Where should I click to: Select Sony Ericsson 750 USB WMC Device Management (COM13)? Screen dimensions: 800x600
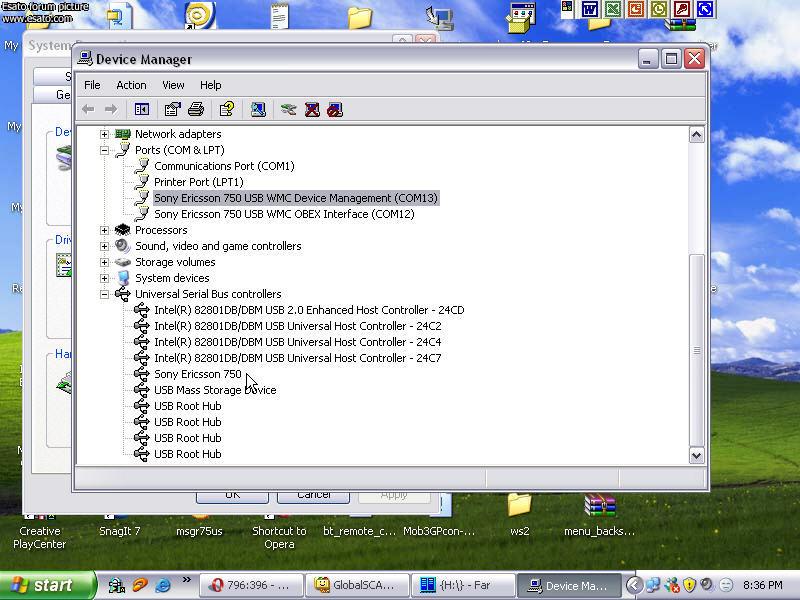pos(296,198)
